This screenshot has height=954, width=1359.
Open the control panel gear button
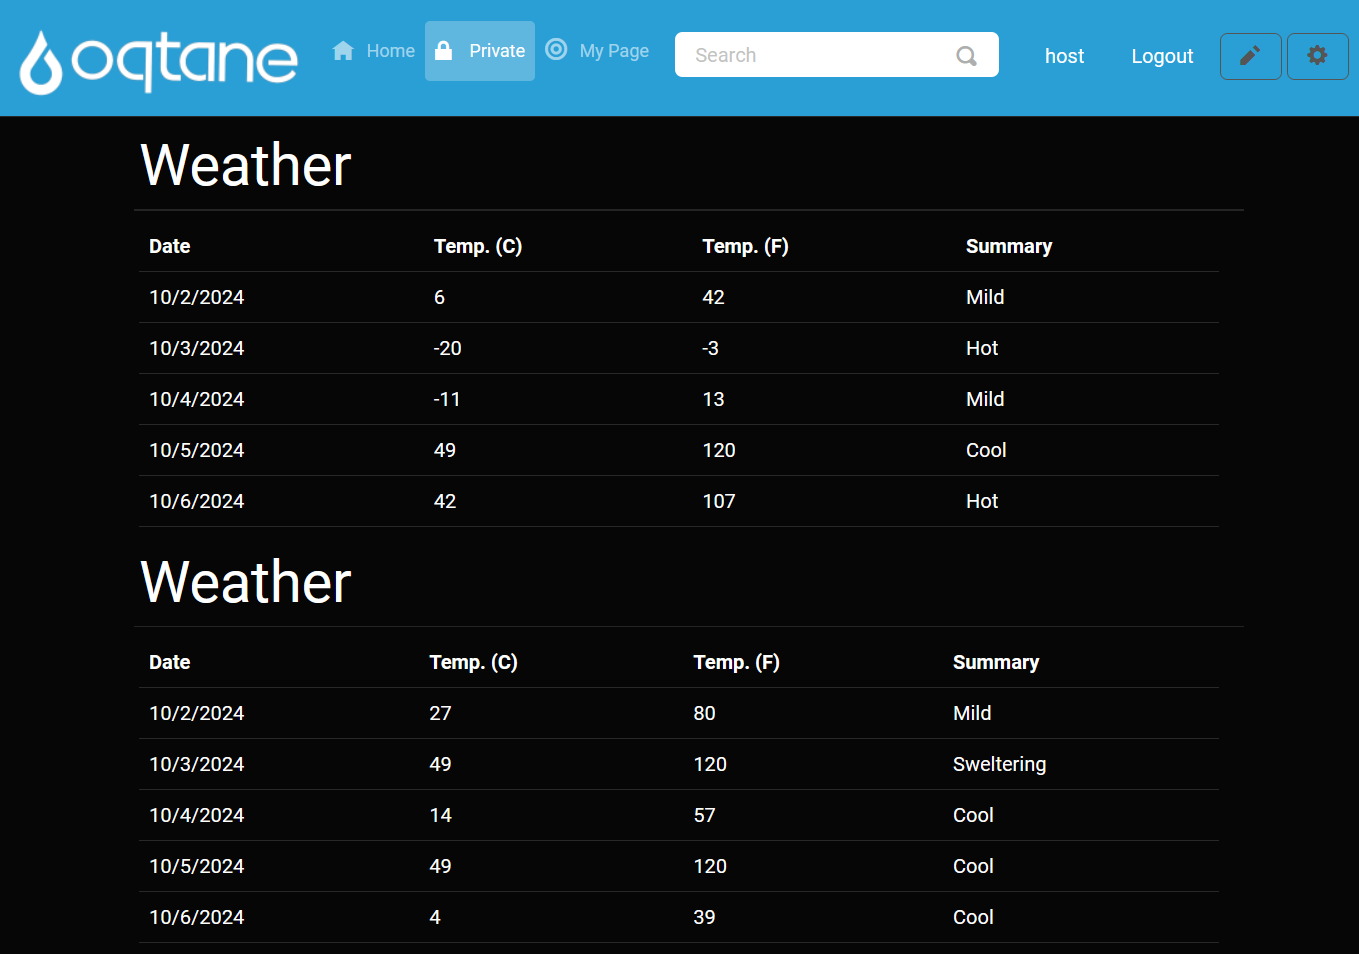tap(1317, 56)
